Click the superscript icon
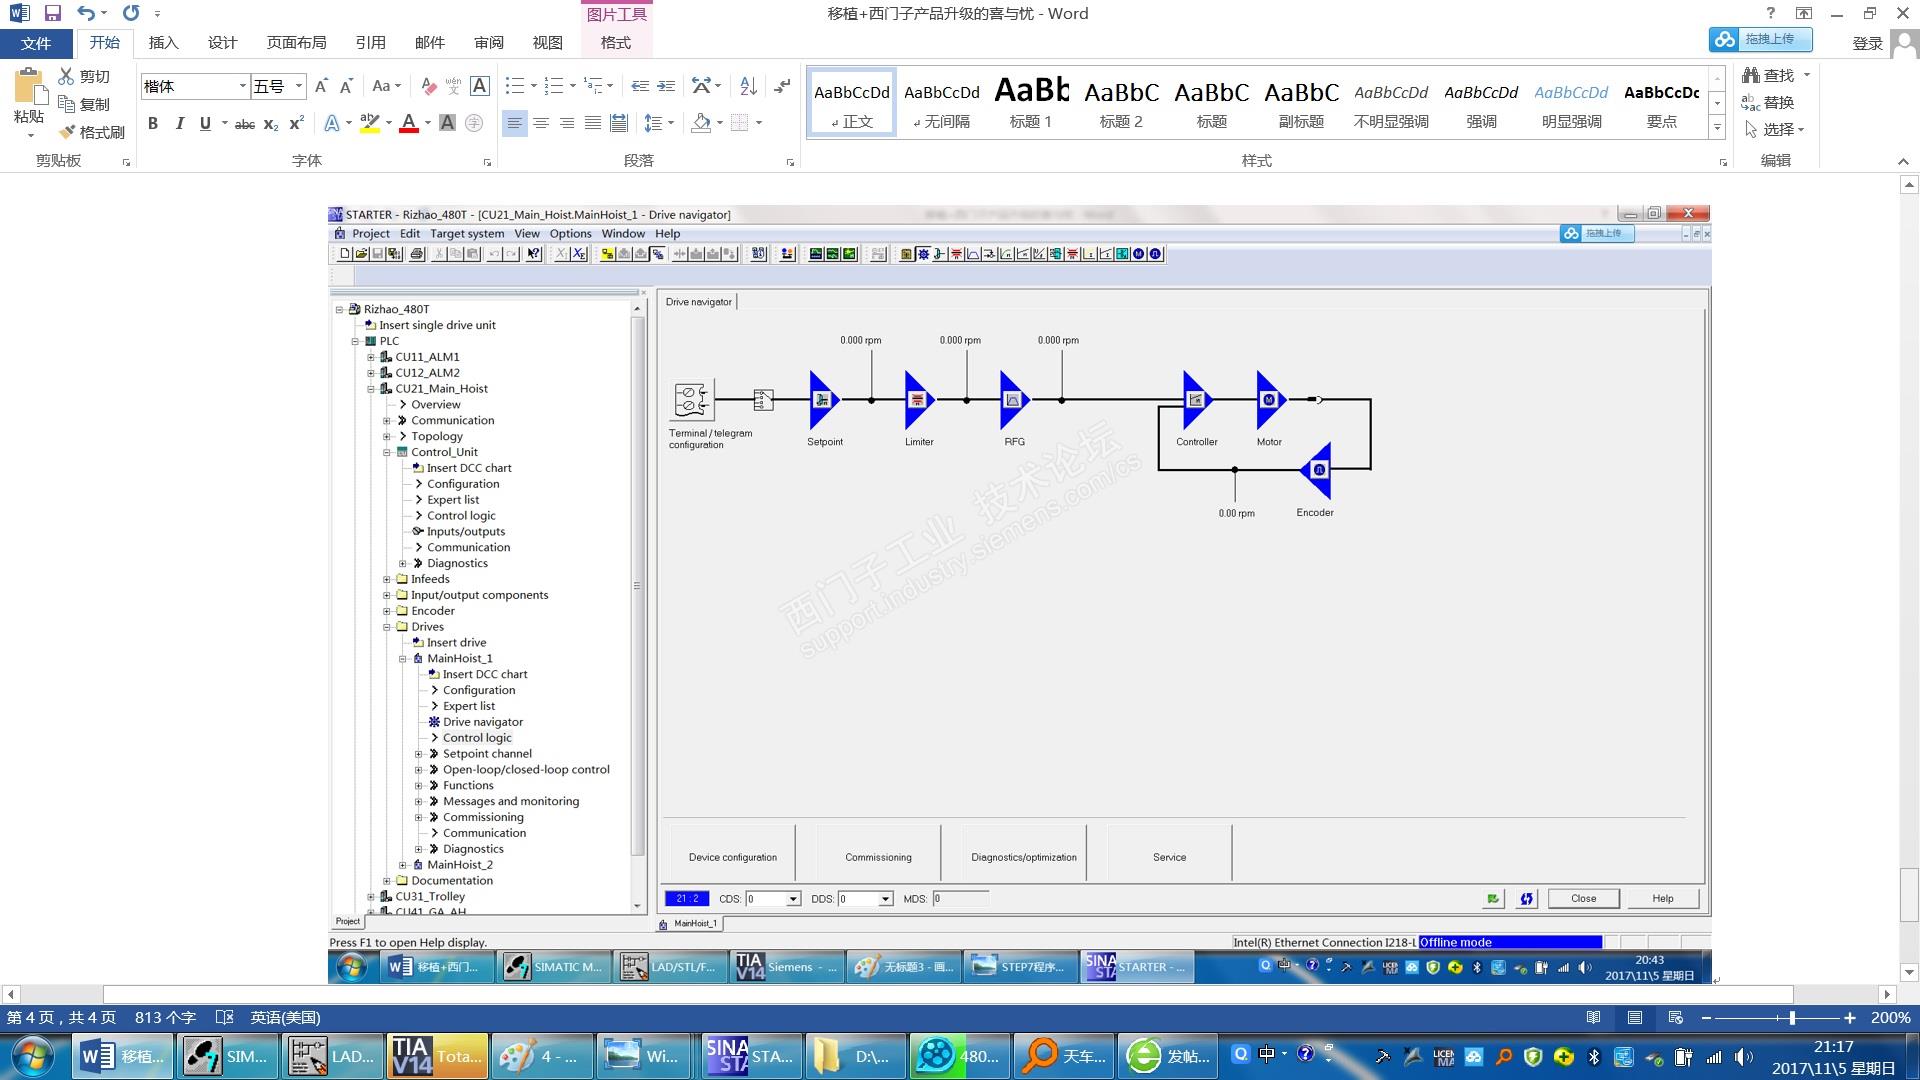1920x1080 pixels. click(296, 123)
